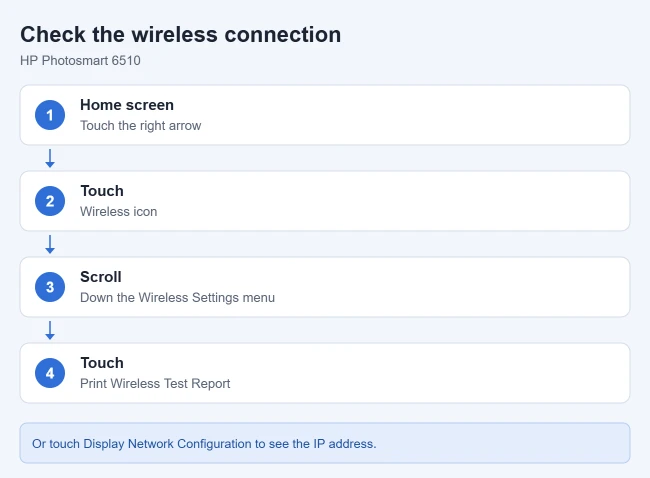Click the arrow between steps 2 and 3
Screen dimensions: 650x478
pos(50,244)
